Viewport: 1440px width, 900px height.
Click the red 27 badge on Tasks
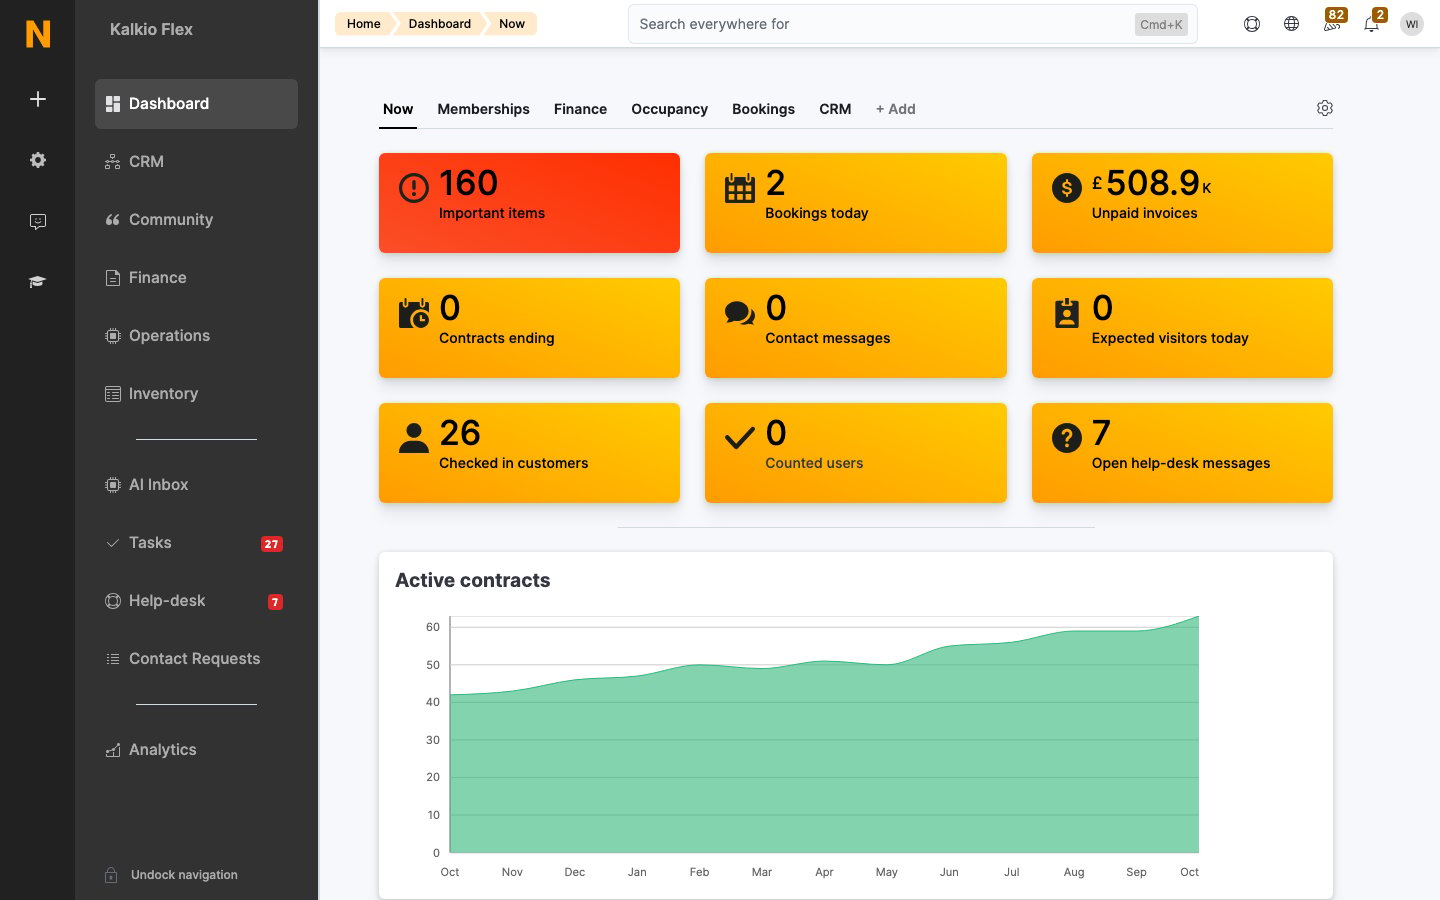(272, 544)
